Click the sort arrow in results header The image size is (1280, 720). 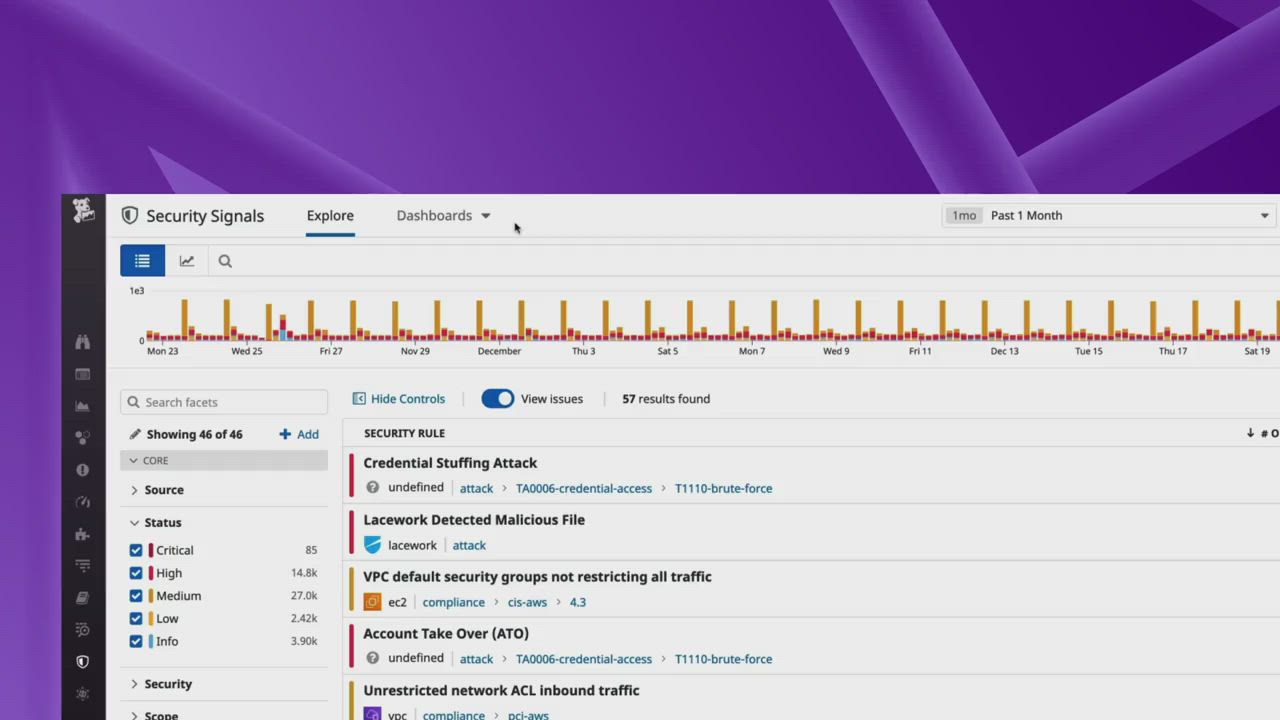(1250, 433)
